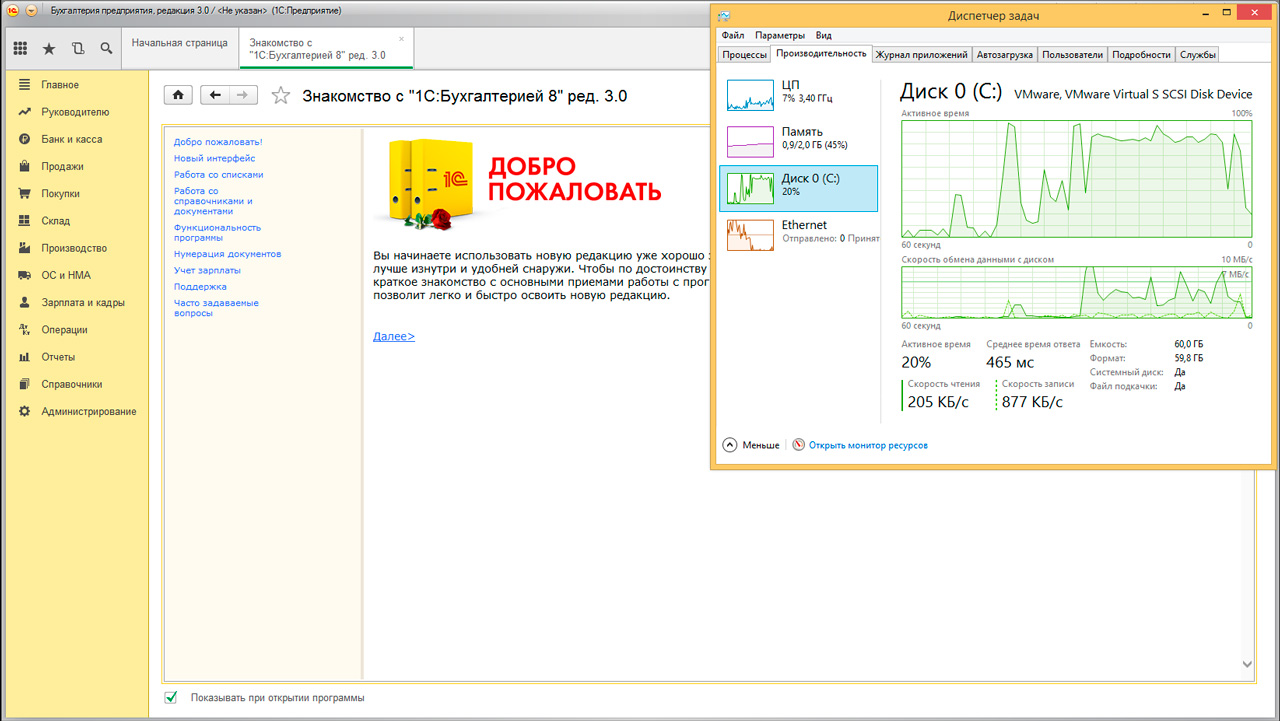The height and width of the screenshot is (721, 1280).
Task: Click the search magnifier icon
Action: pyautogui.click(x=106, y=48)
